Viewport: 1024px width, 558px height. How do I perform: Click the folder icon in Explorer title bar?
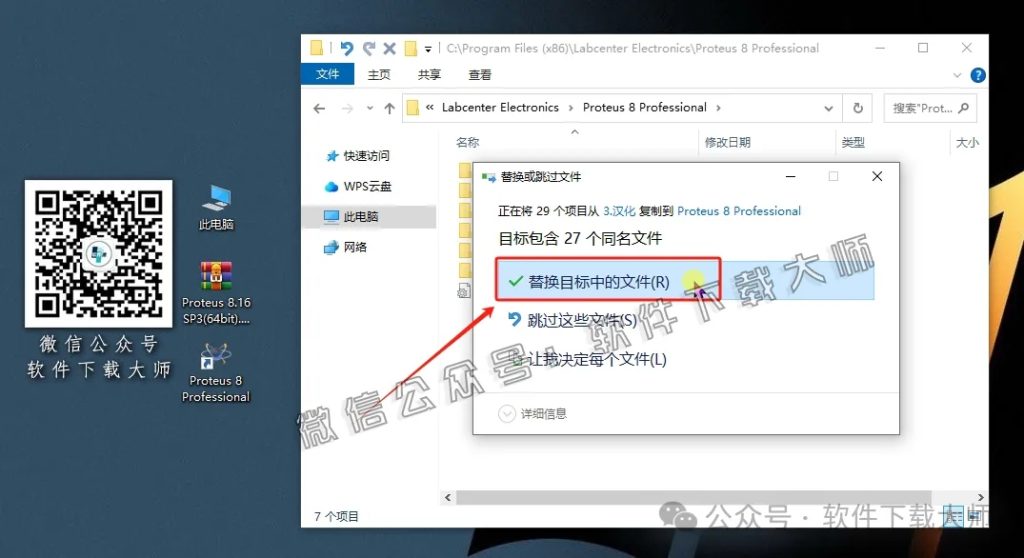pos(317,48)
